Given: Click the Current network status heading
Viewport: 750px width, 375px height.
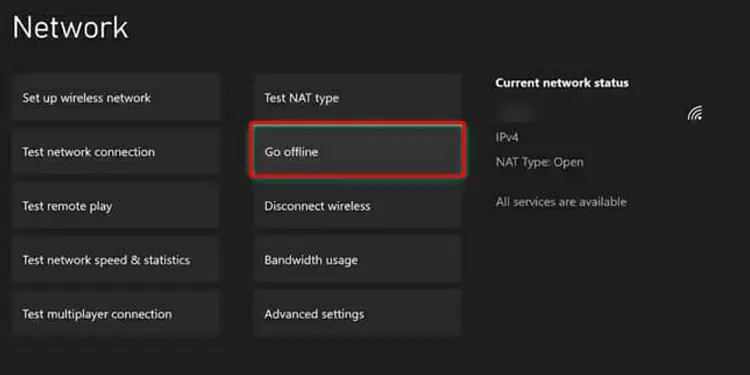Looking at the screenshot, I should [x=562, y=83].
